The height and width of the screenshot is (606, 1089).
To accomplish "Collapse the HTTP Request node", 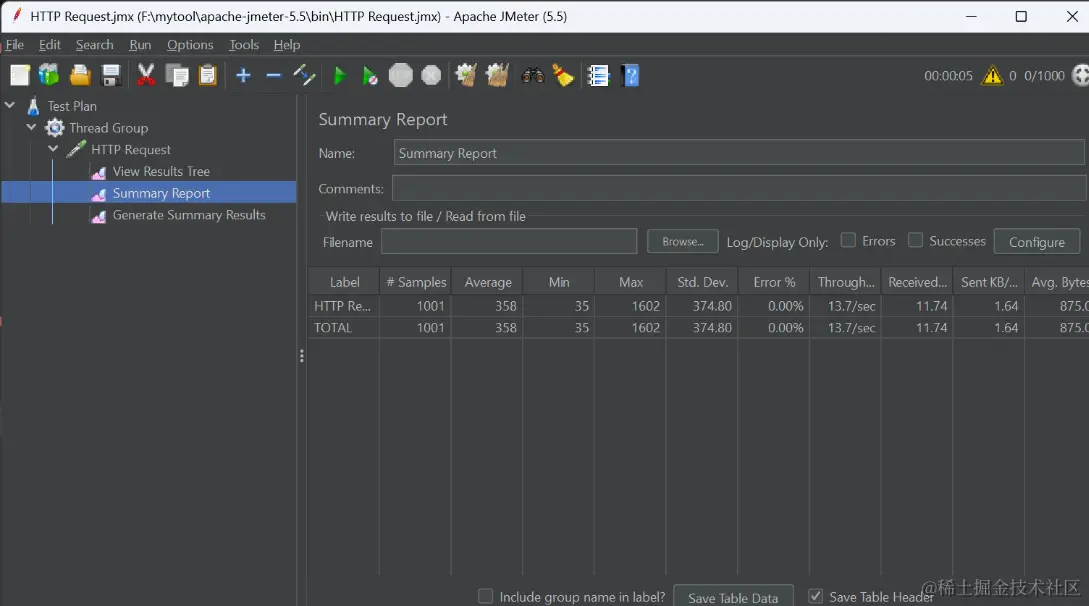I will (x=53, y=149).
